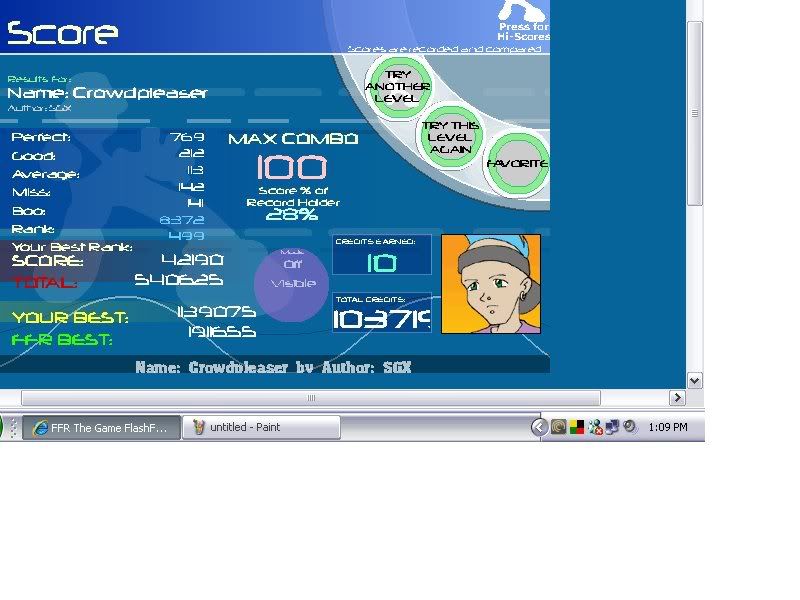Click the colored squares tray icon
The height and width of the screenshot is (600, 800).
[x=577, y=427]
